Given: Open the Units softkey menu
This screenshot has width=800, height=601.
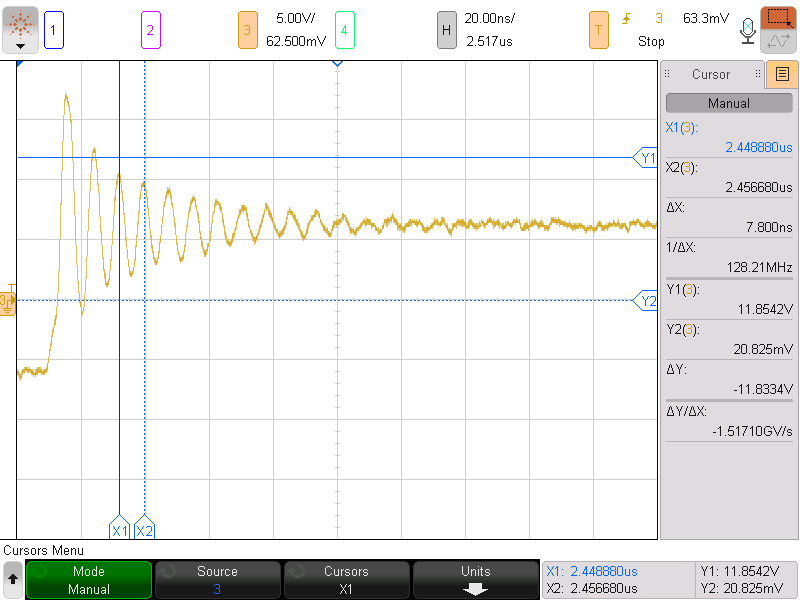Looking at the screenshot, I should point(476,580).
